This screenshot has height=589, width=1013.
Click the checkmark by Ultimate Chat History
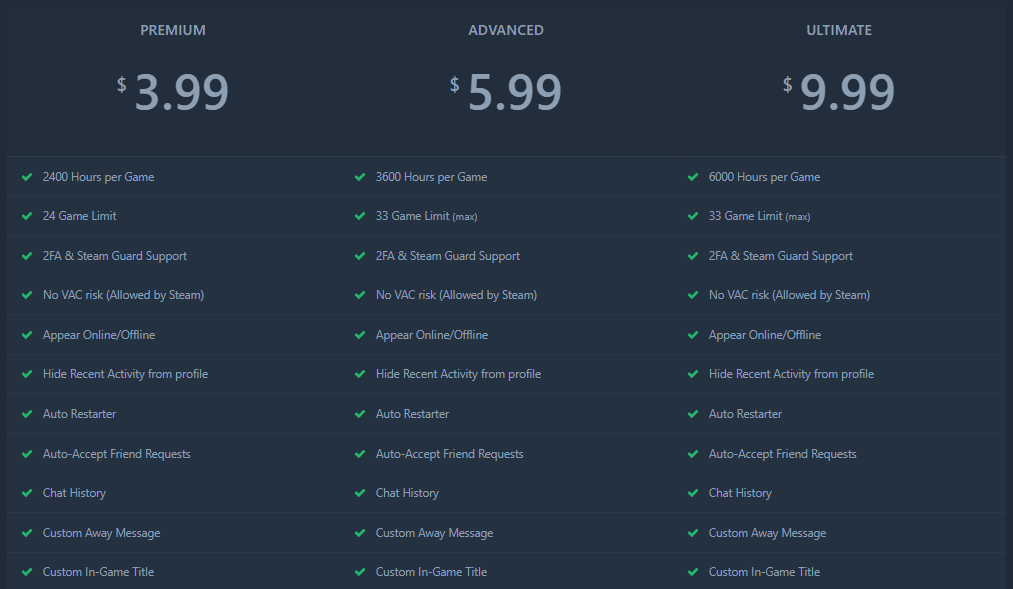pyautogui.click(x=693, y=493)
